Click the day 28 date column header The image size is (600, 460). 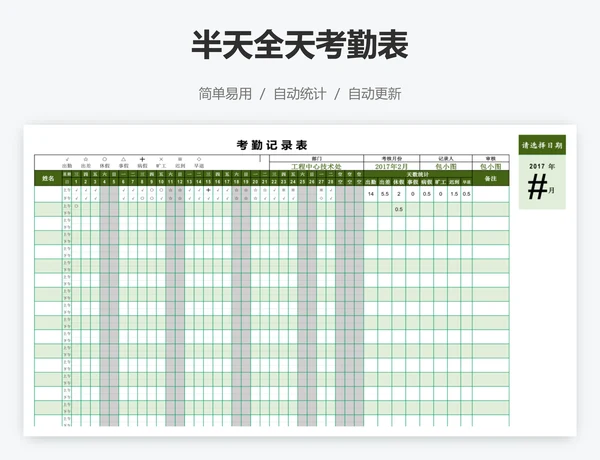(331, 182)
